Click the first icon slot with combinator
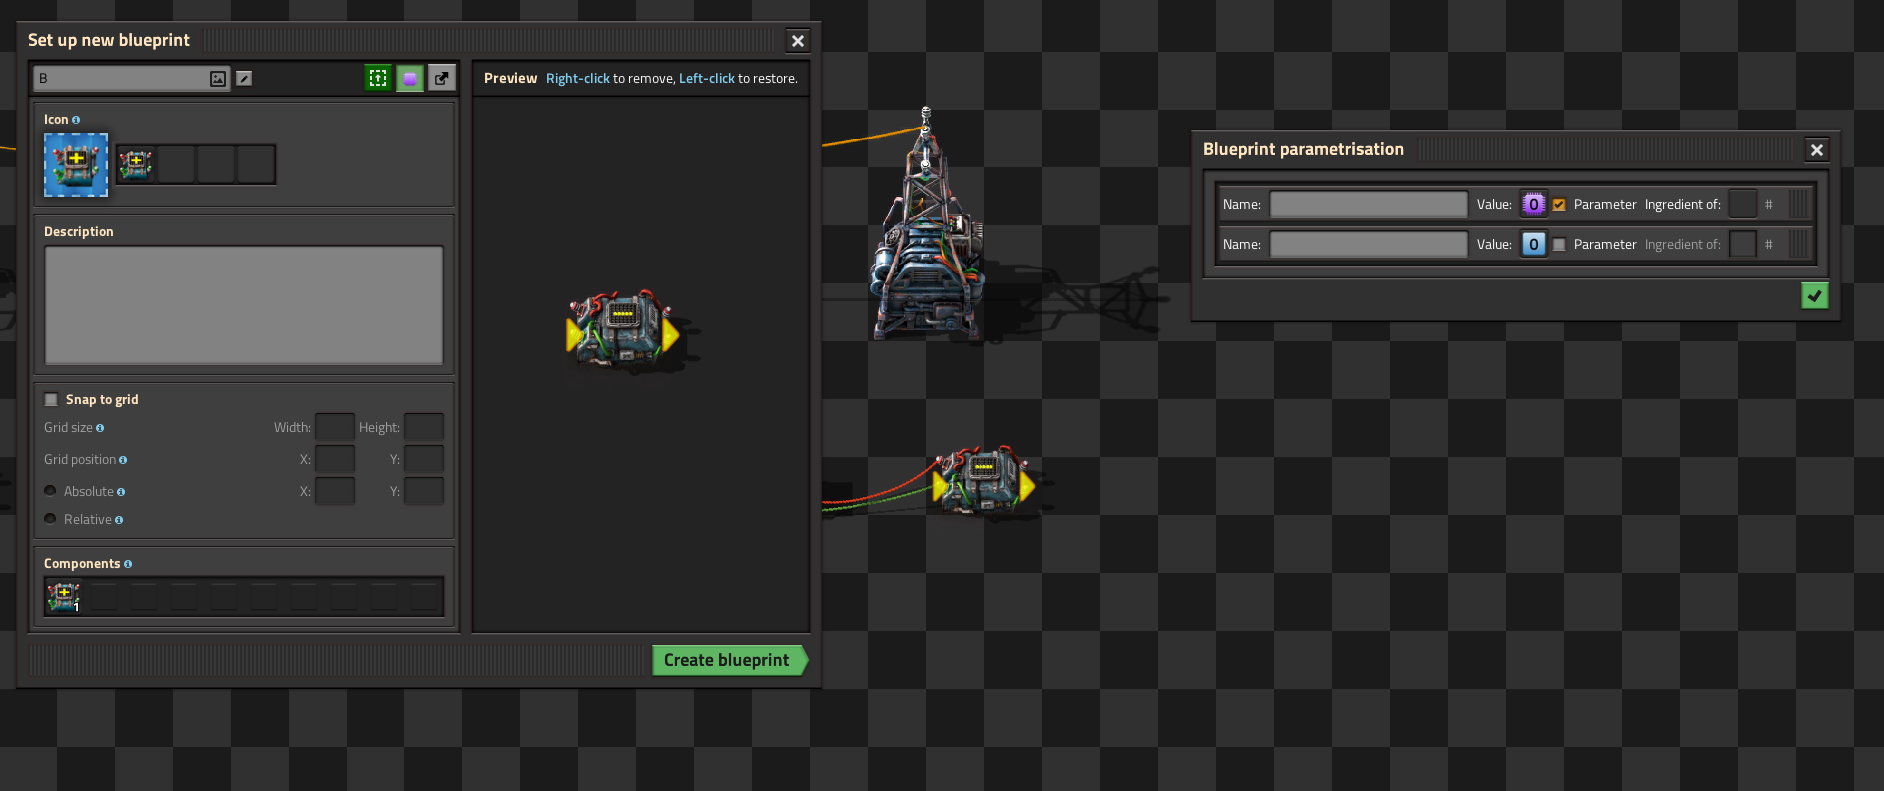1884x791 pixels. [x=136, y=164]
